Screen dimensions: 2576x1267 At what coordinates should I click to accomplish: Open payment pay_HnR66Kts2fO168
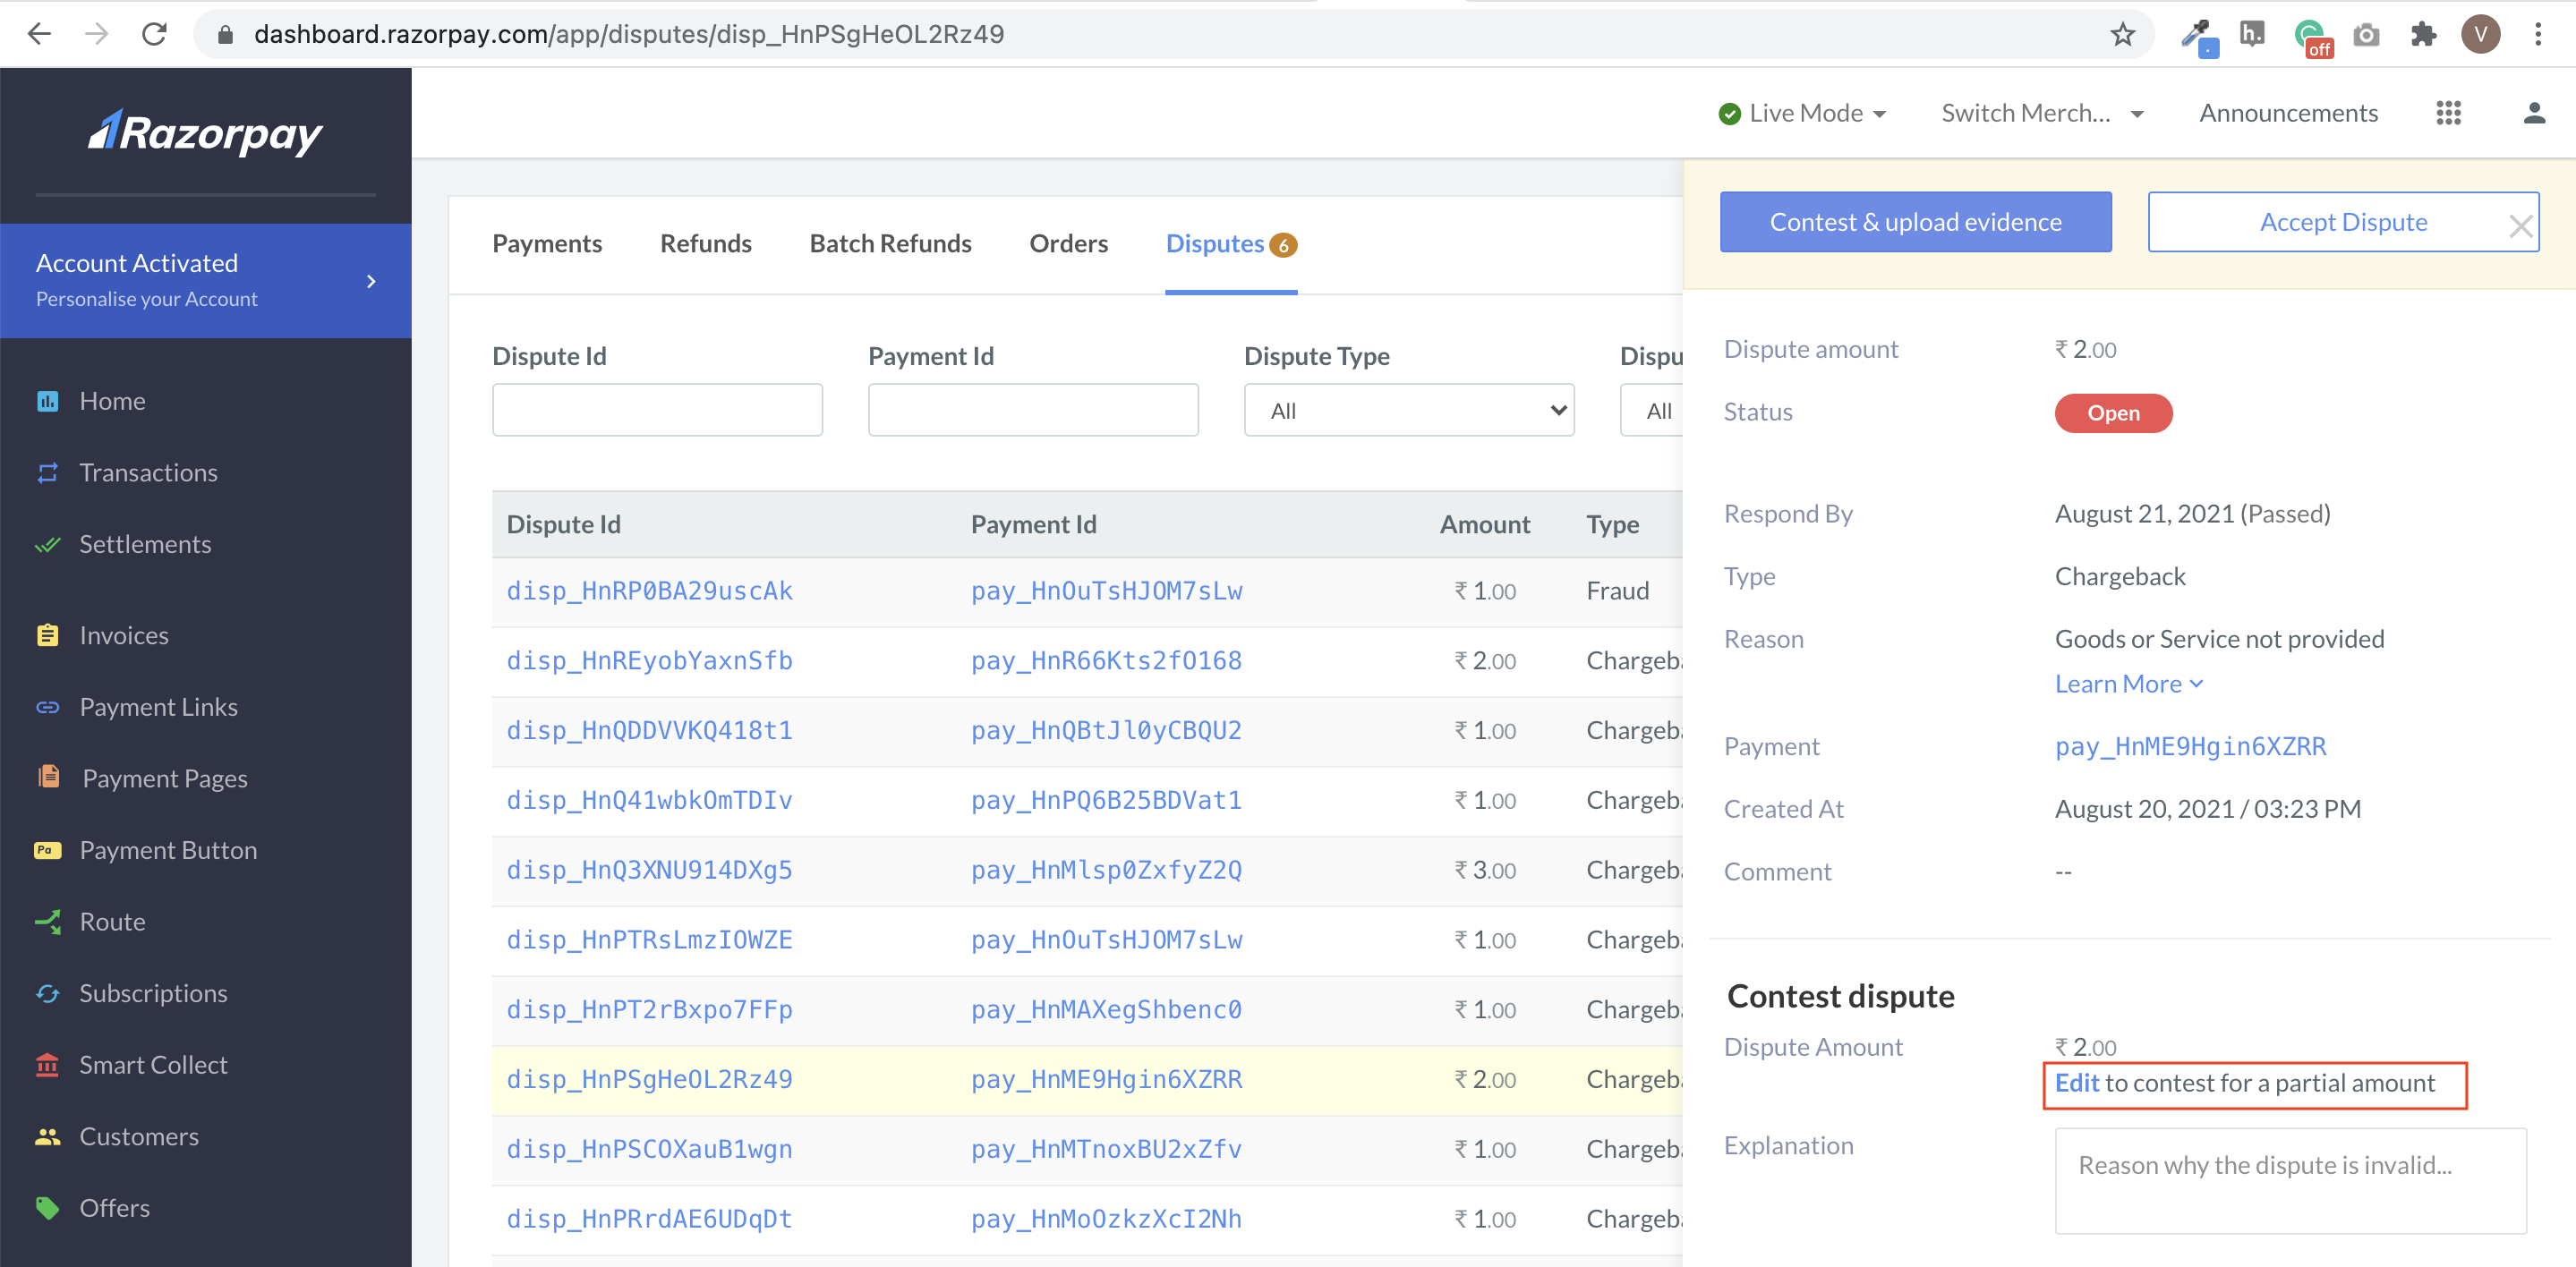tap(1106, 661)
